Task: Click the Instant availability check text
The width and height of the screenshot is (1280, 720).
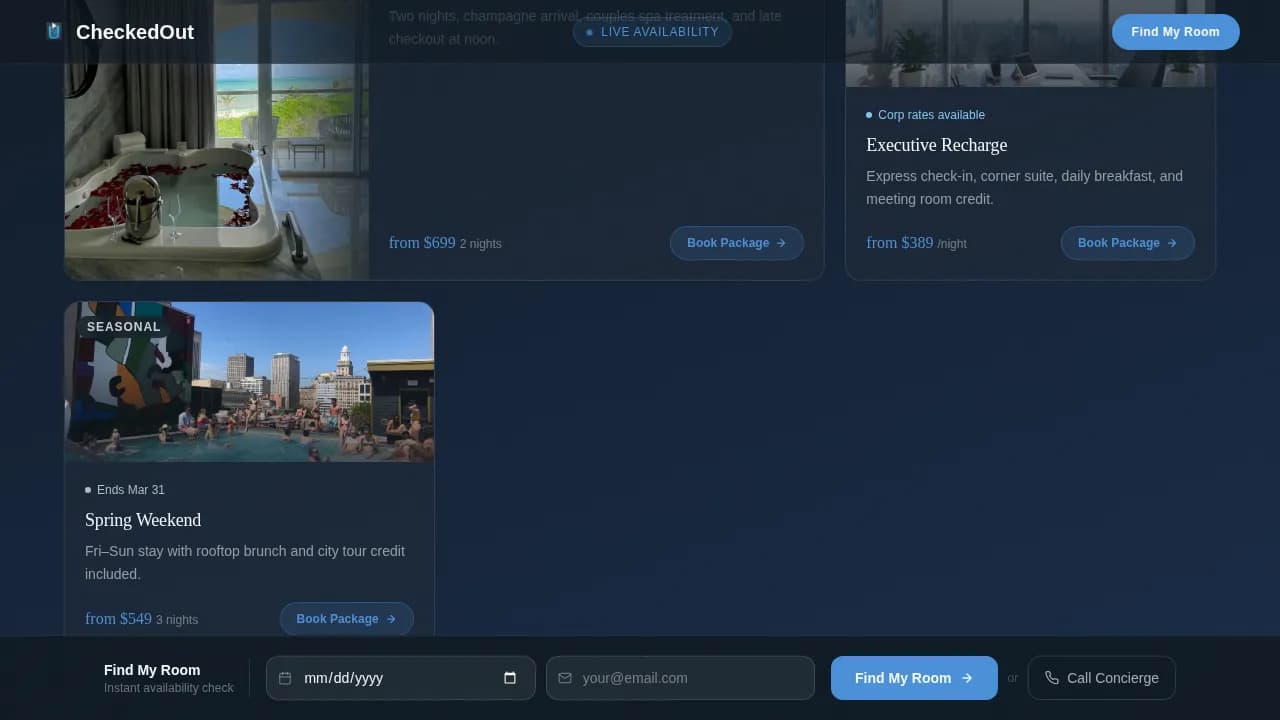Action: 169,688
